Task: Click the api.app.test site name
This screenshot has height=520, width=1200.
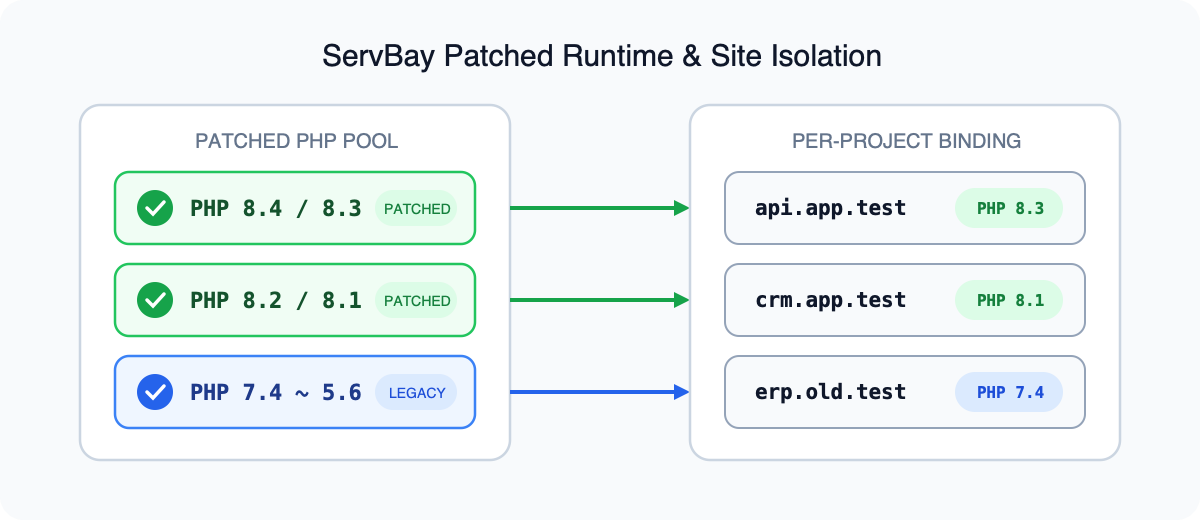Action: point(831,209)
